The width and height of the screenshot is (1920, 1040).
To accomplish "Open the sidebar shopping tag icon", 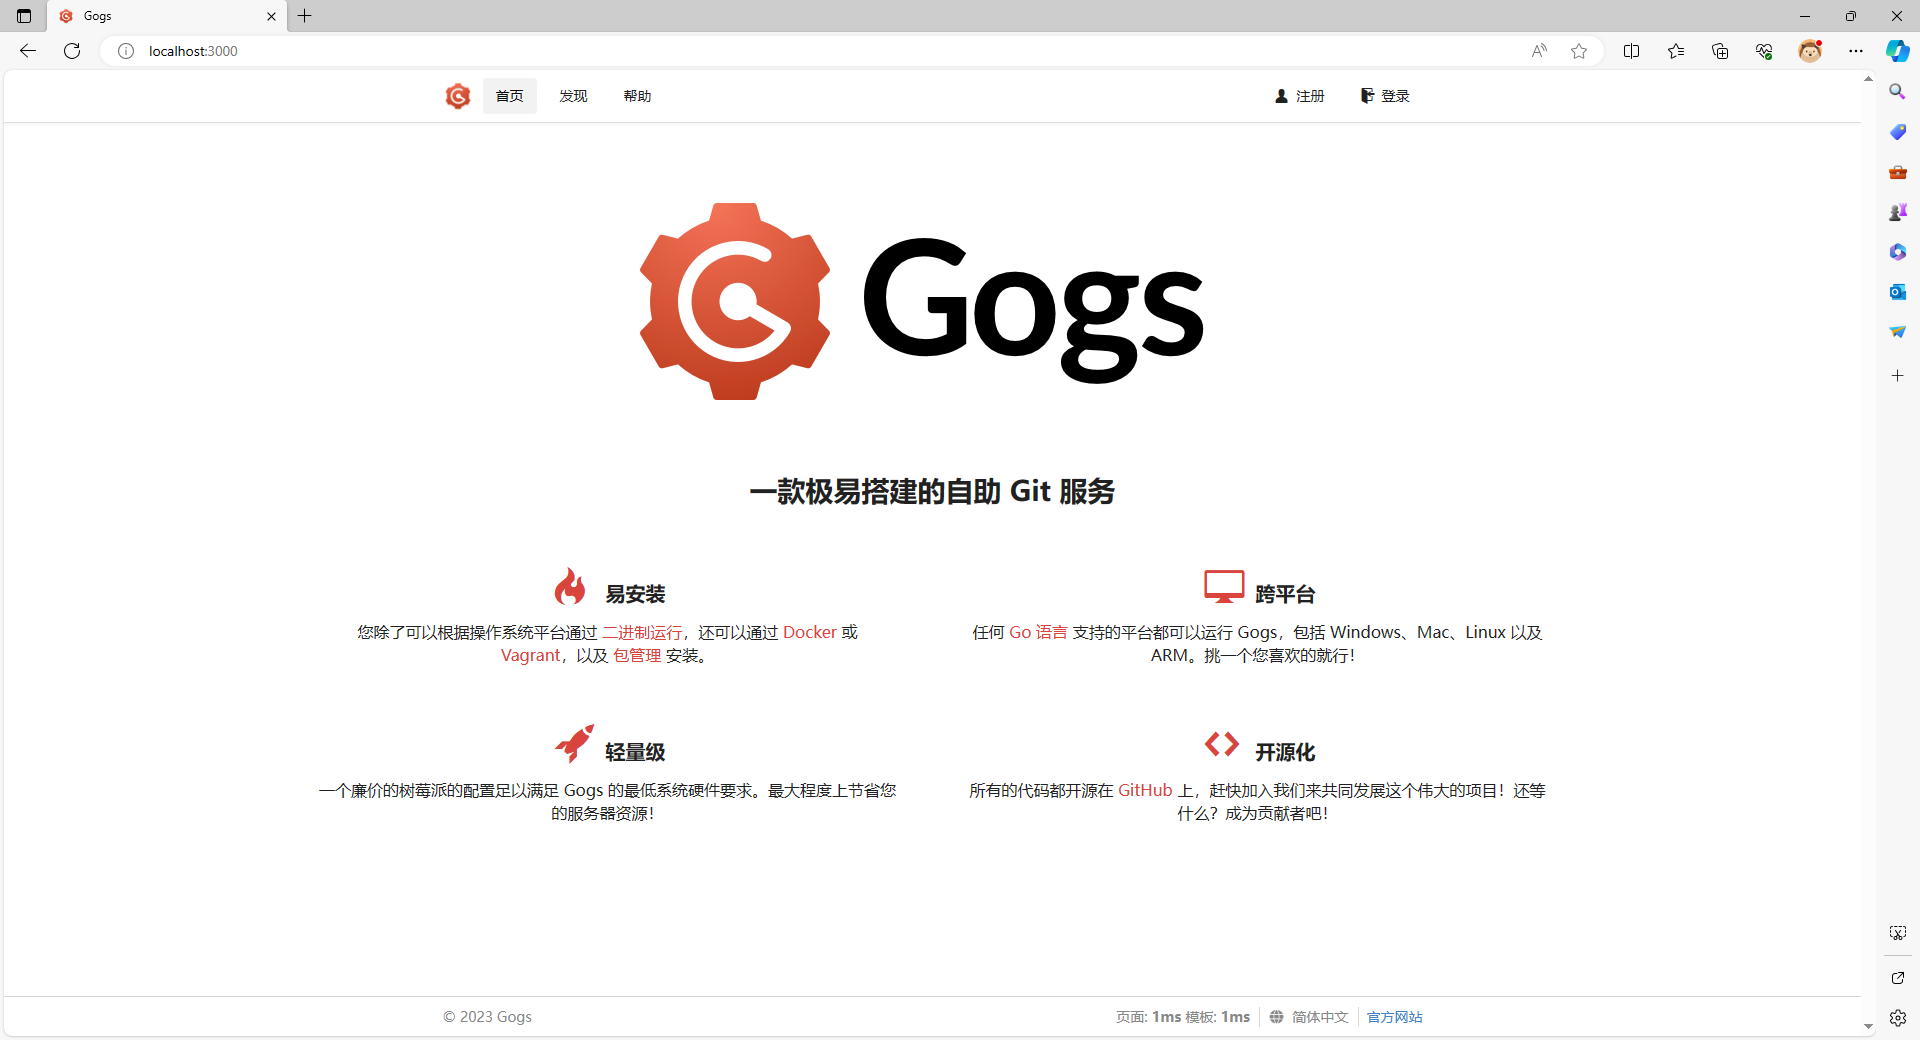I will click(x=1897, y=132).
